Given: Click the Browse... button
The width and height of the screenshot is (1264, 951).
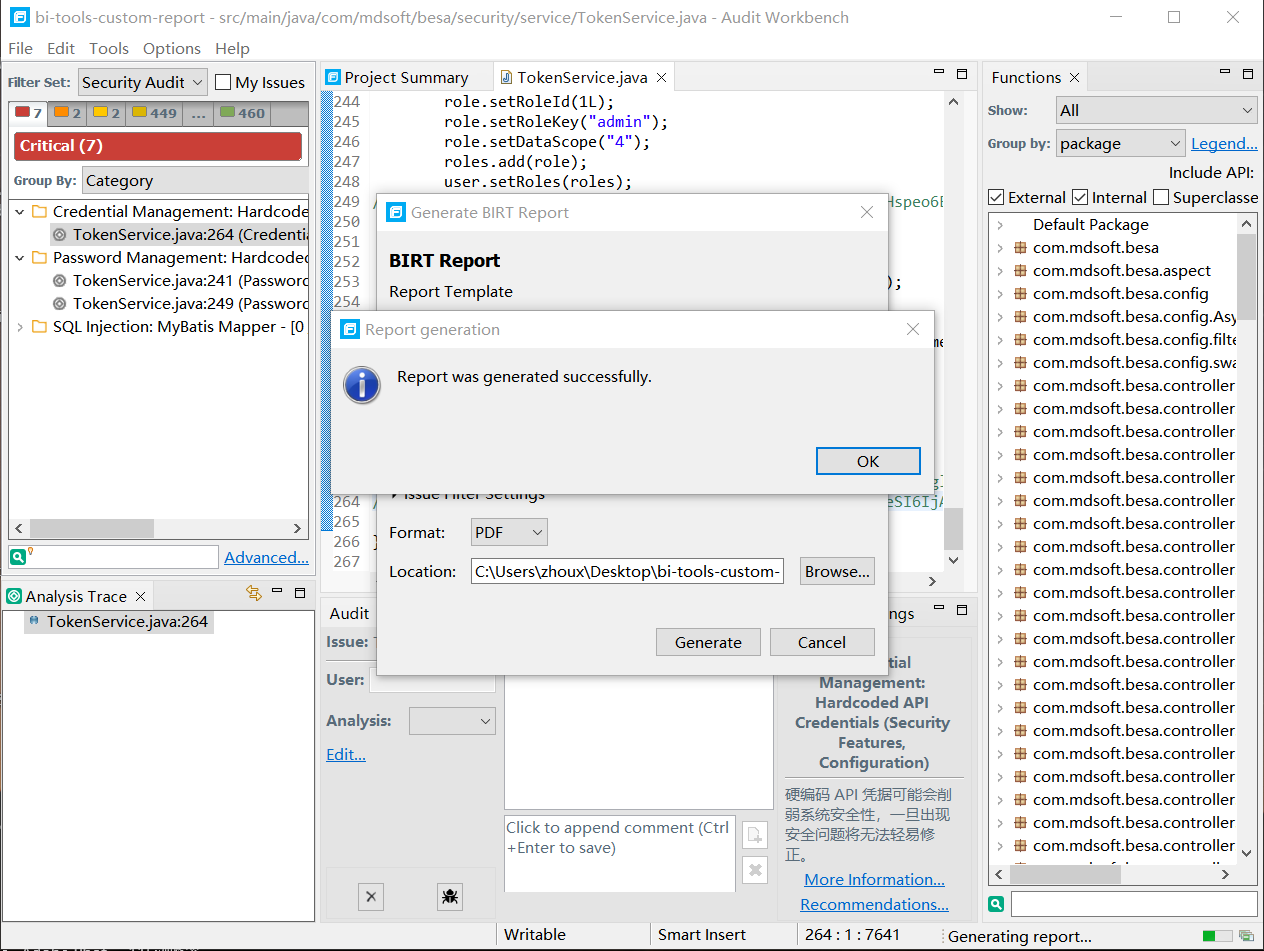Looking at the screenshot, I should click(x=838, y=571).
